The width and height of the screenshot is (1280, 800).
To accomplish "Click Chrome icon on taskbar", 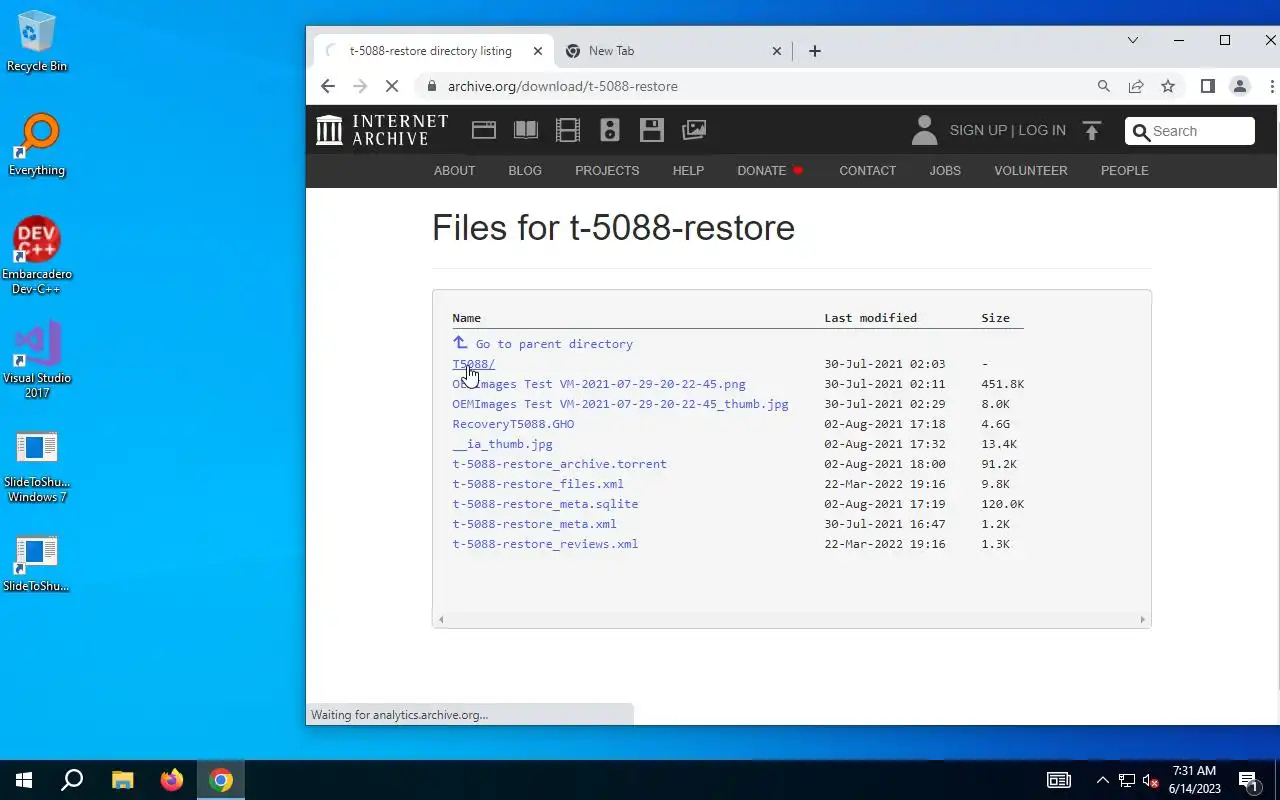I will [x=221, y=780].
